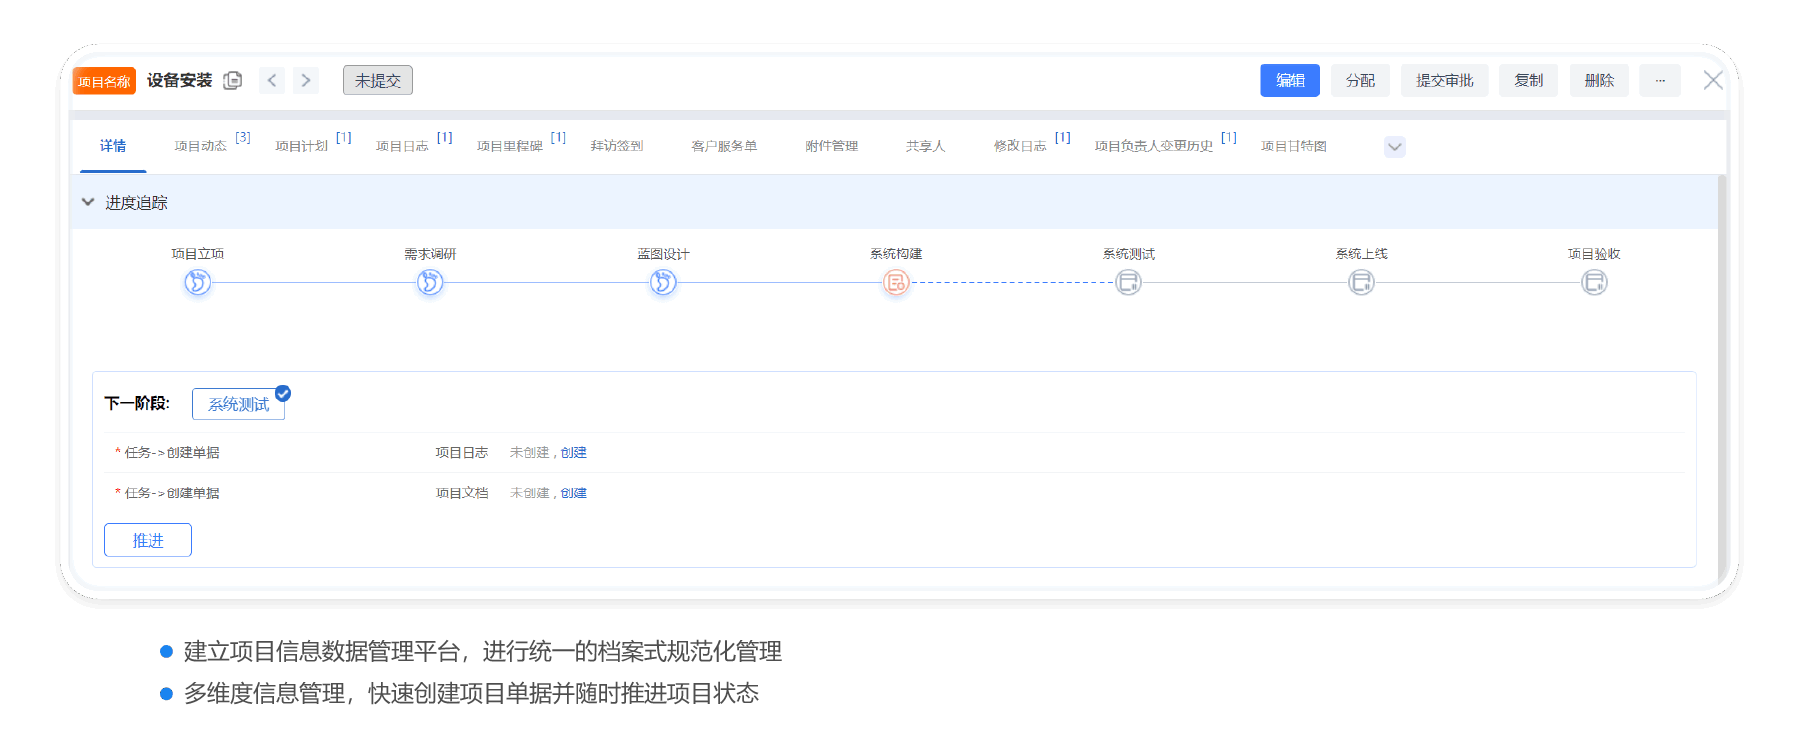Switch to the 项目动态 tab
The width and height of the screenshot is (1800, 754).
[201, 146]
